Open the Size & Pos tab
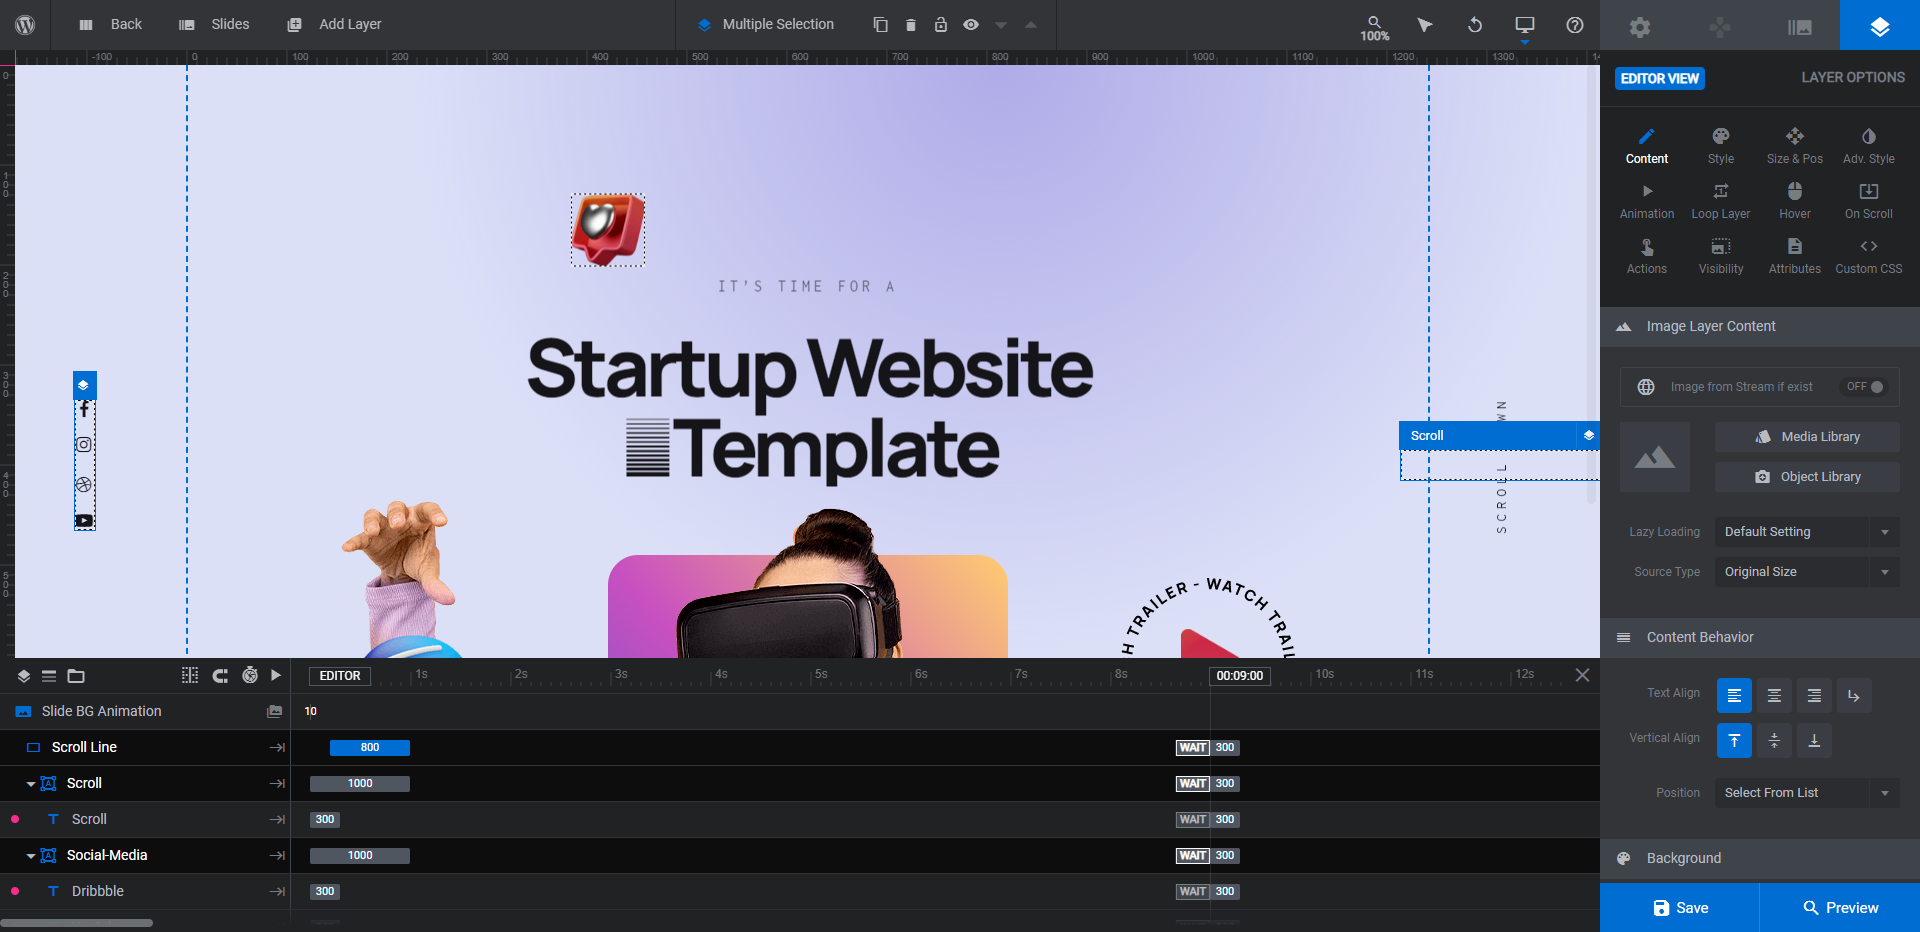1920x932 pixels. coord(1794,146)
